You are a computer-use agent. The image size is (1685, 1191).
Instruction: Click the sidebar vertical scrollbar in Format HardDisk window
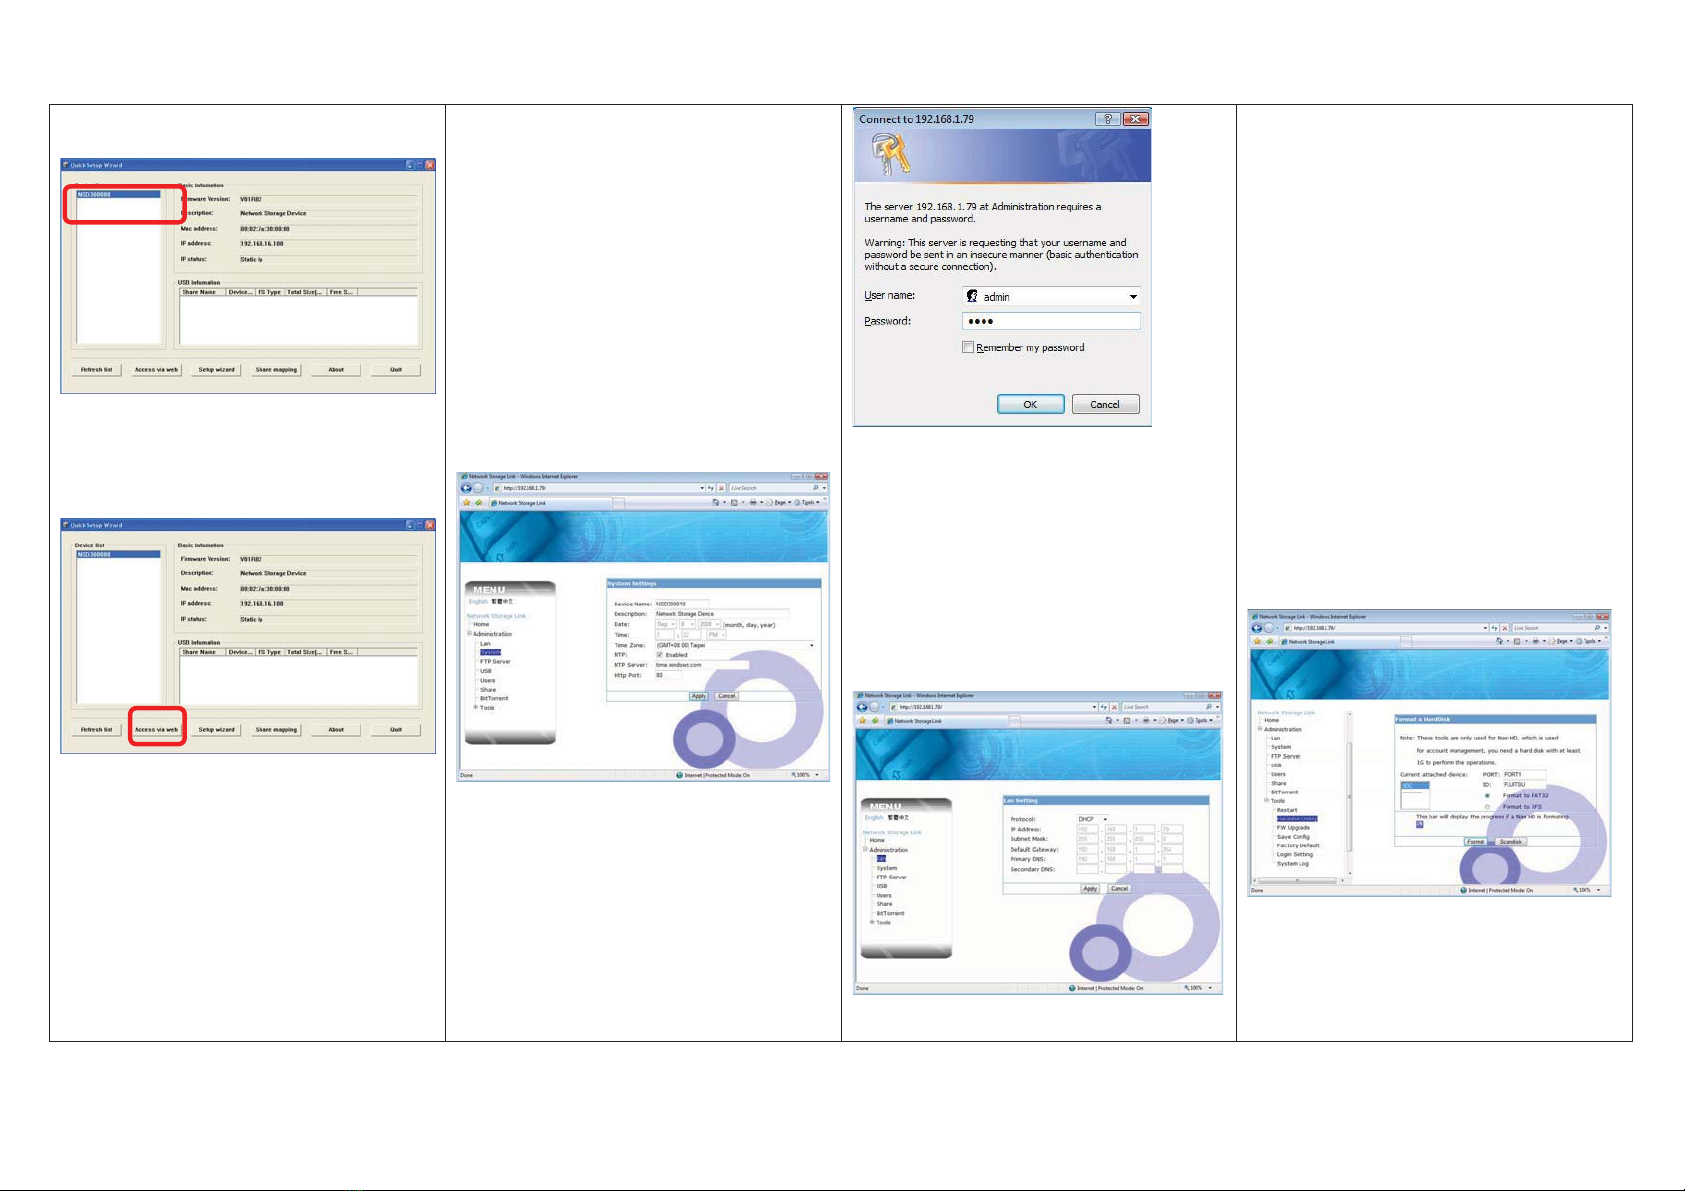[x=1349, y=795]
